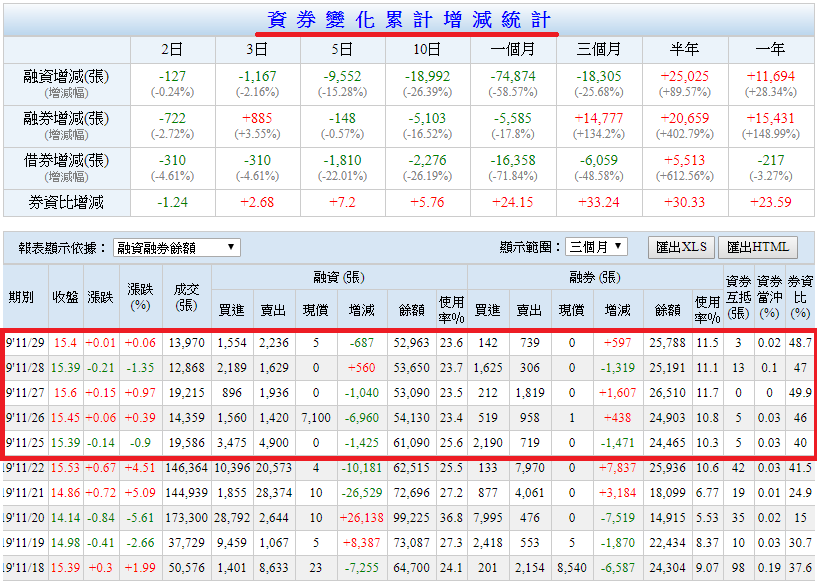820x588 pixels.
Task: Click the 2日 column header
Action: (172, 50)
